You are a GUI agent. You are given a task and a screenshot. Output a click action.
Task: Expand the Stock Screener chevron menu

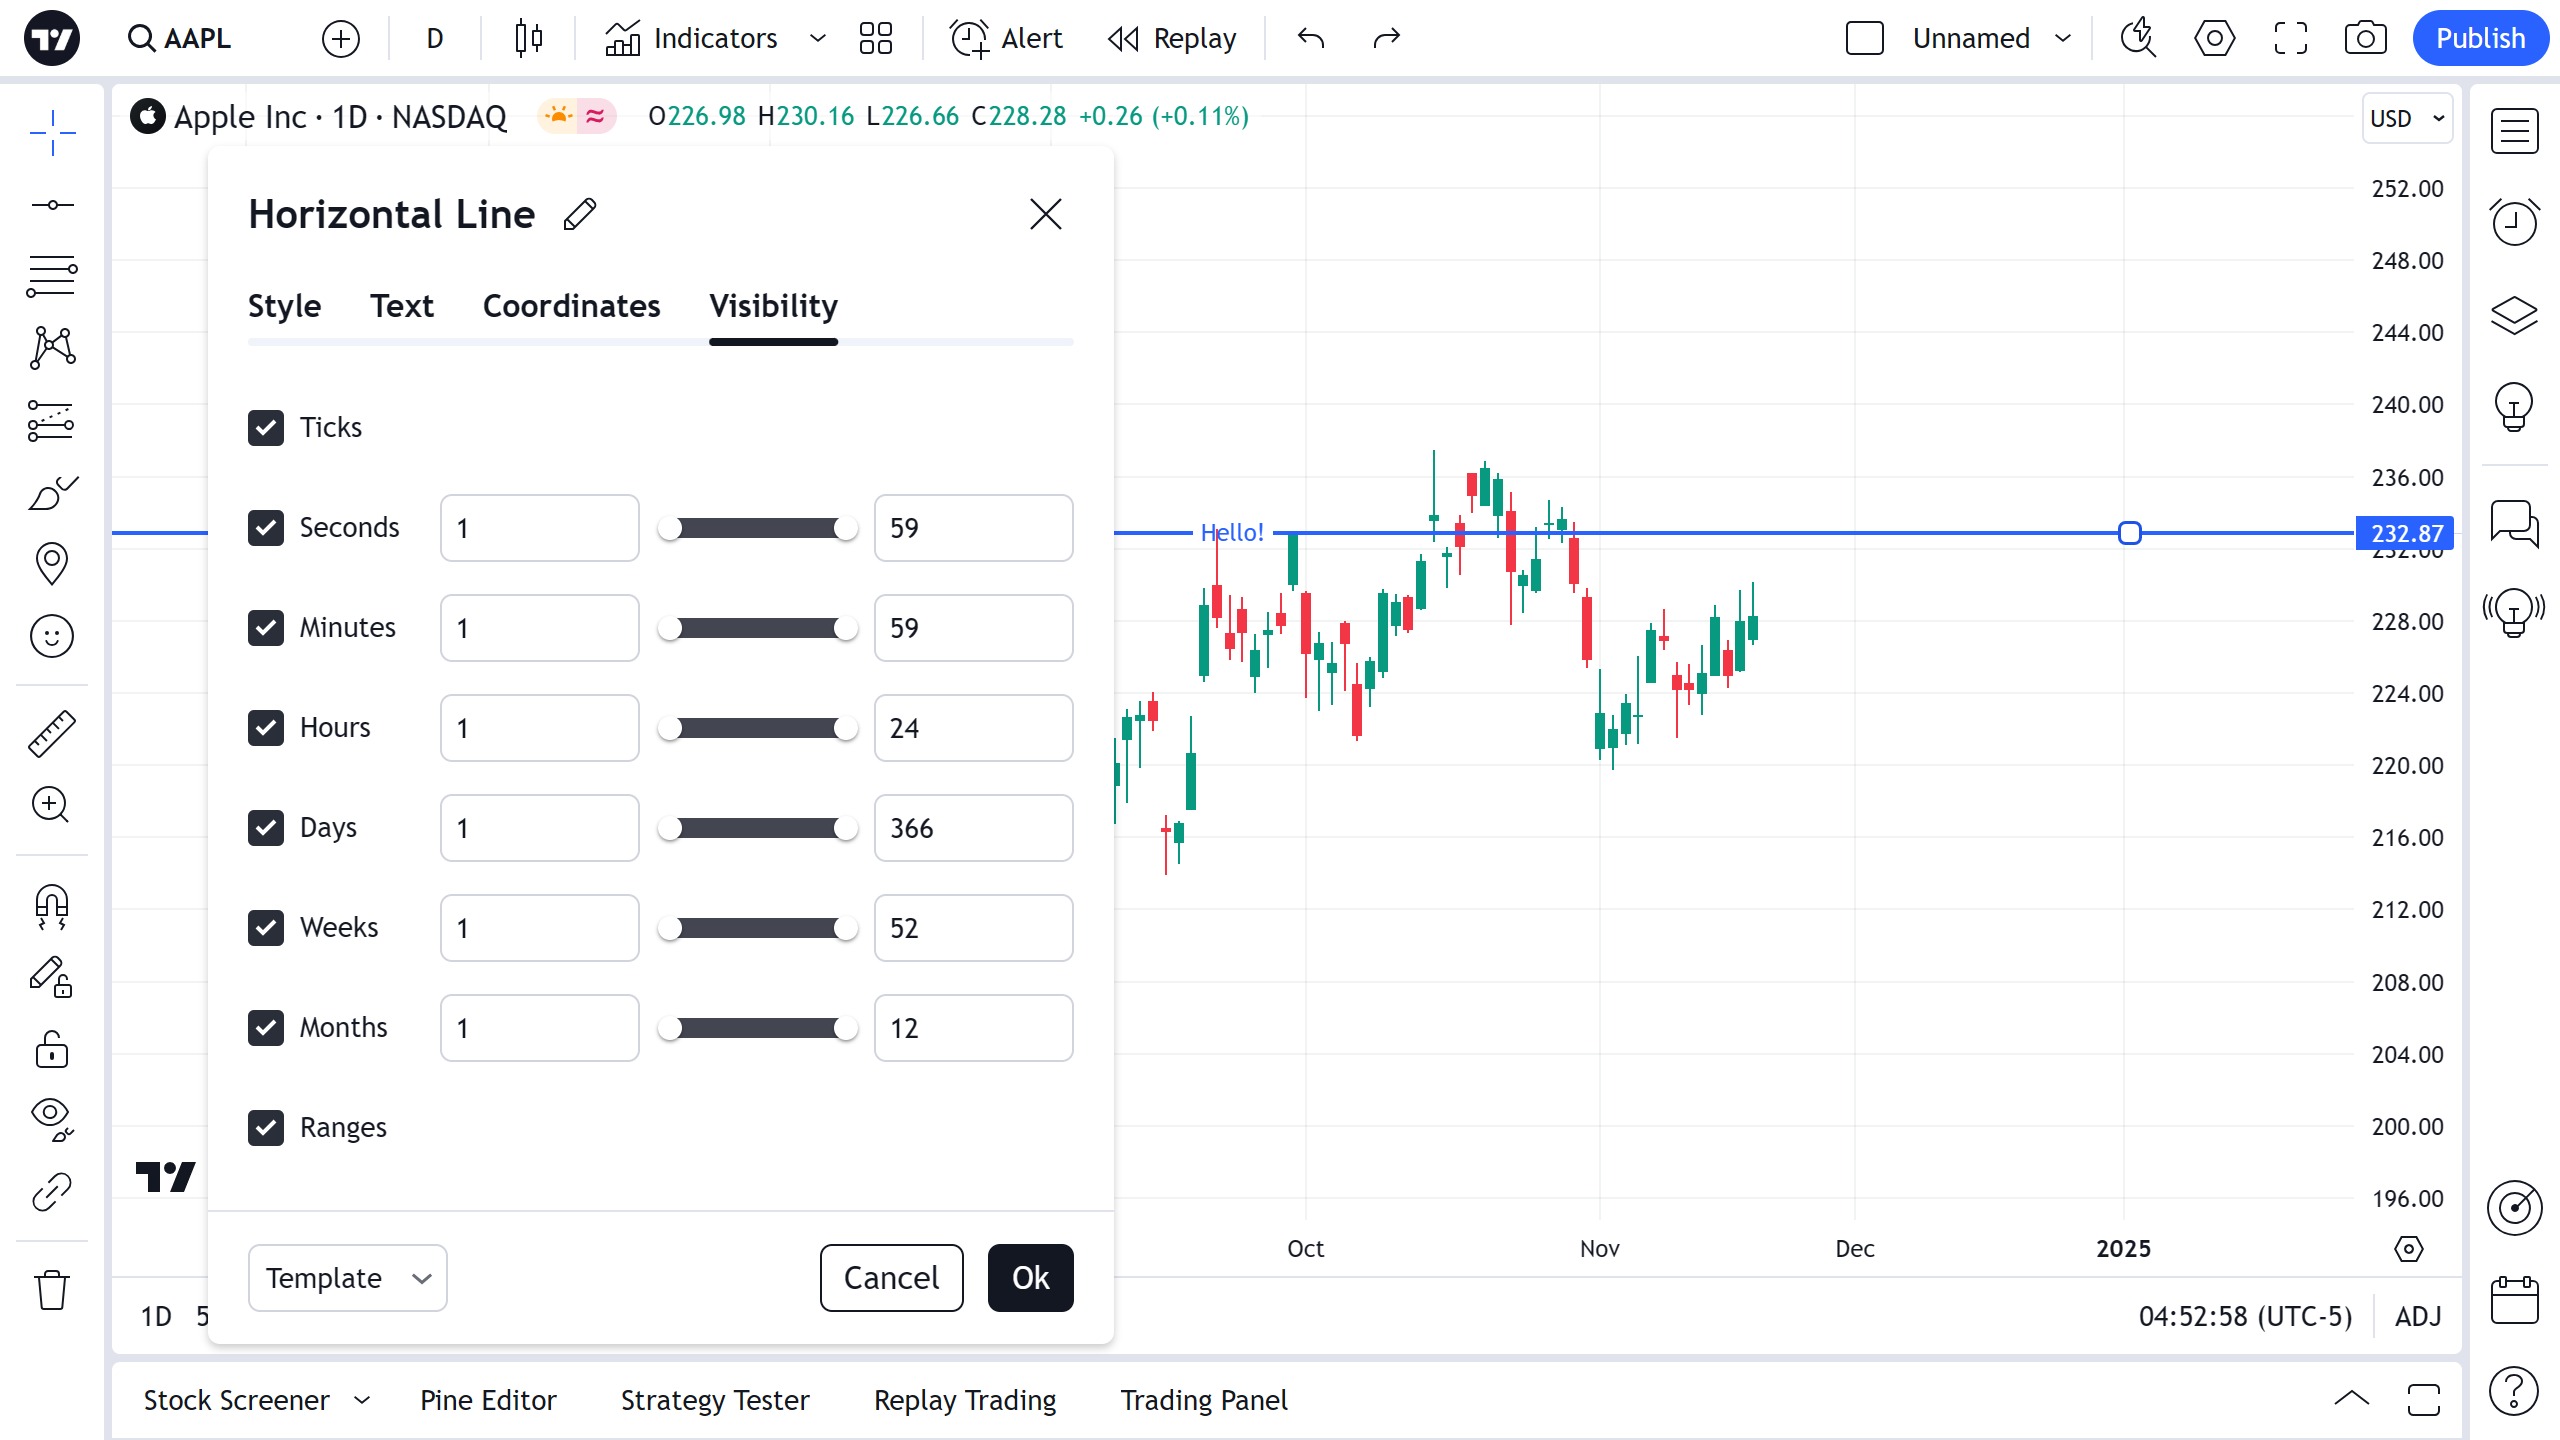click(x=362, y=1400)
